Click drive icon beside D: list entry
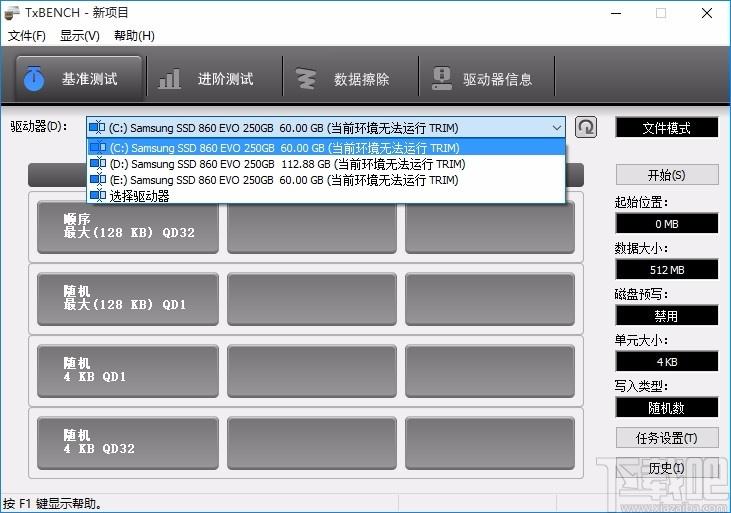The width and height of the screenshot is (731, 513). coord(98,164)
